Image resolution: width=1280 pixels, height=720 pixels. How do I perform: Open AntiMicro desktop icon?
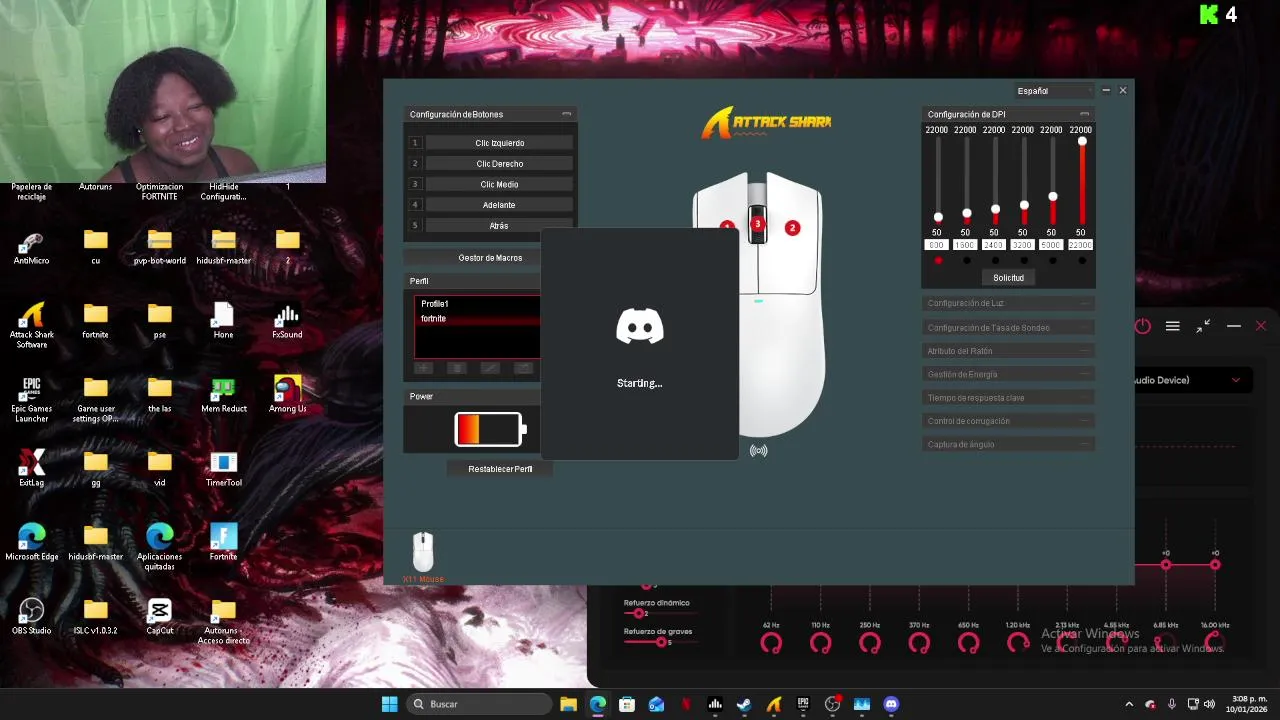31,248
